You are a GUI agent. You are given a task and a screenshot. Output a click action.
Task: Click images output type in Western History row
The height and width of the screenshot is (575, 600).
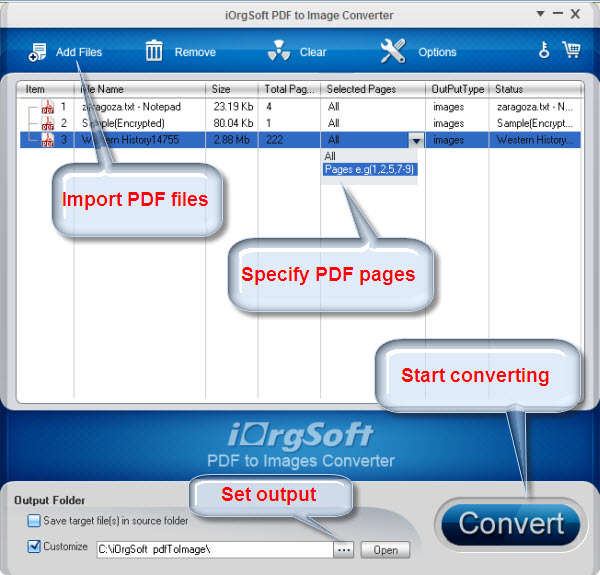click(448, 140)
